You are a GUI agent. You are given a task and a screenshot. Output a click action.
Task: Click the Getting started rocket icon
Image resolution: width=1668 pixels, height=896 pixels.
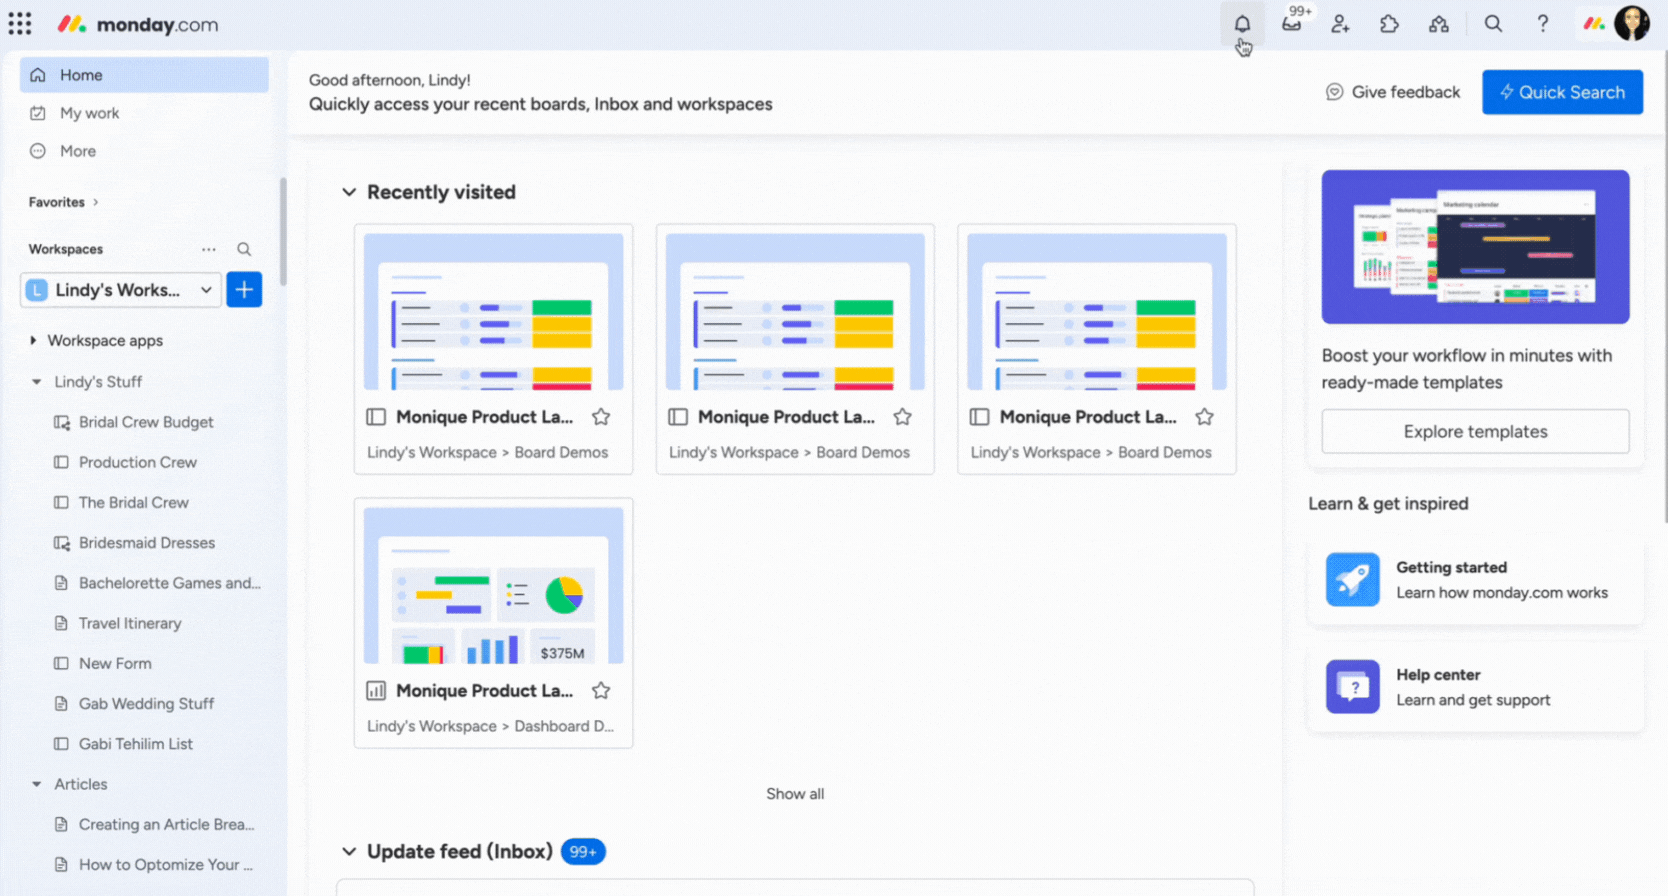click(1353, 579)
